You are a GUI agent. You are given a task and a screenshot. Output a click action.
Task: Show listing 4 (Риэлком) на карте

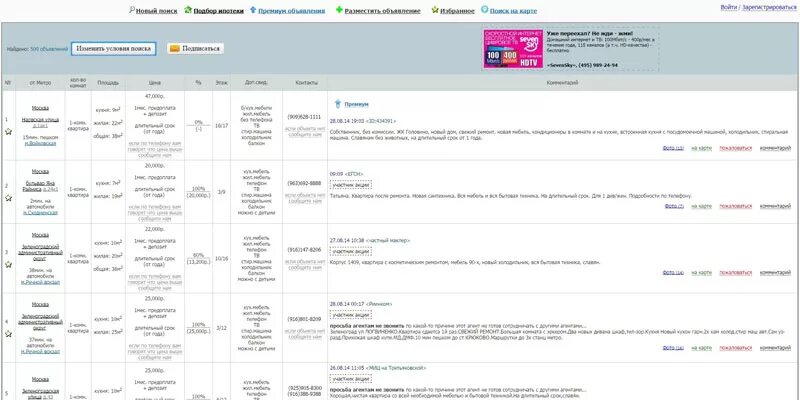click(702, 347)
